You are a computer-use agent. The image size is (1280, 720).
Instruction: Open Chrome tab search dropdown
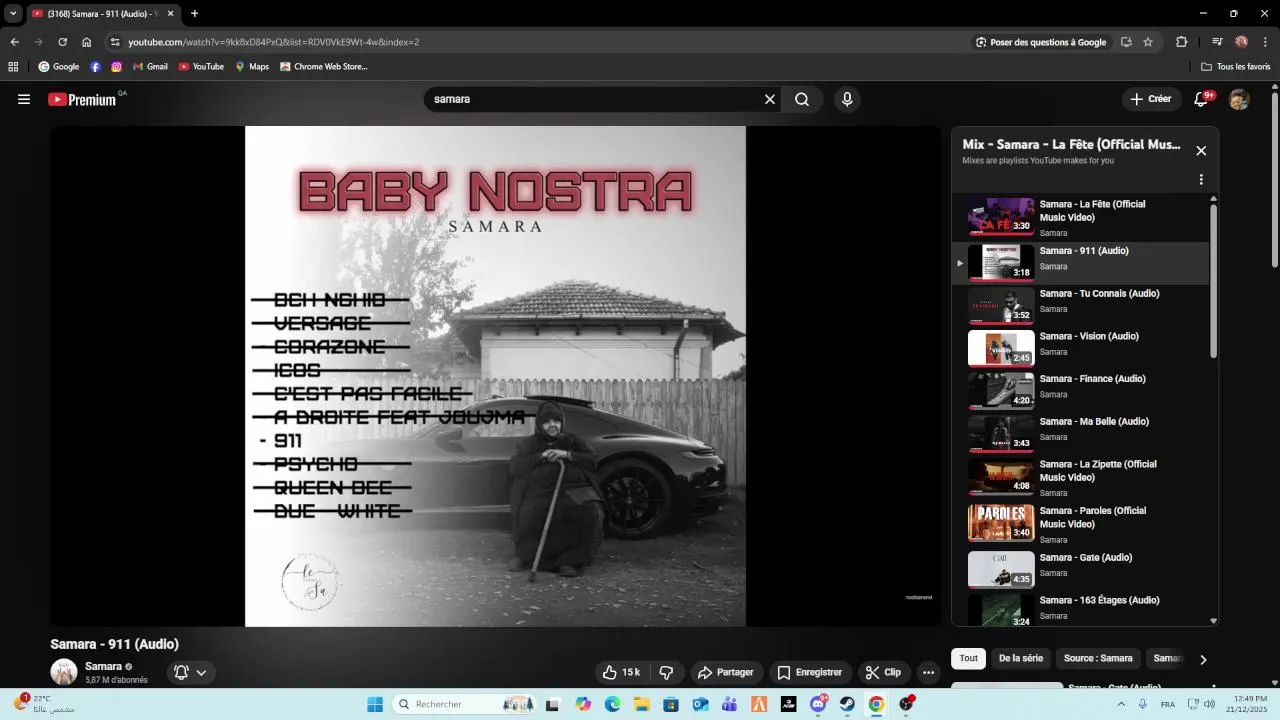pyautogui.click(x=13, y=13)
